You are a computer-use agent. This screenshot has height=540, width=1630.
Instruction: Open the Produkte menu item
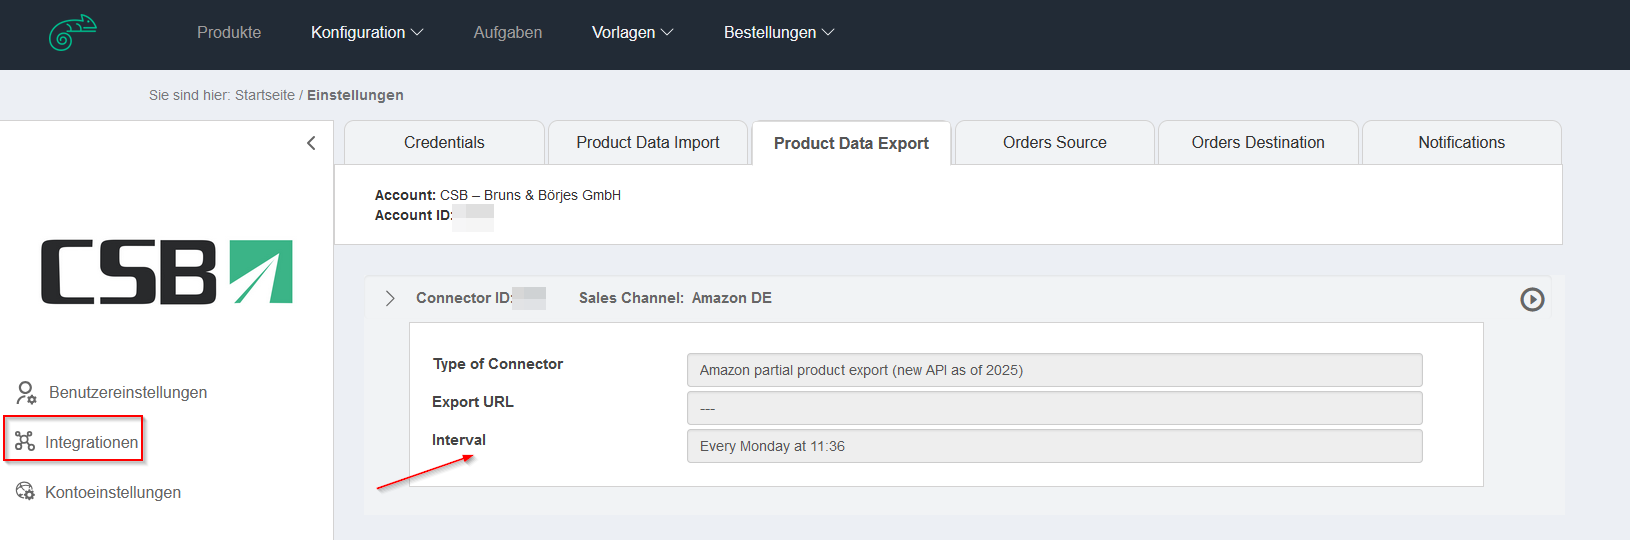(x=229, y=32)
